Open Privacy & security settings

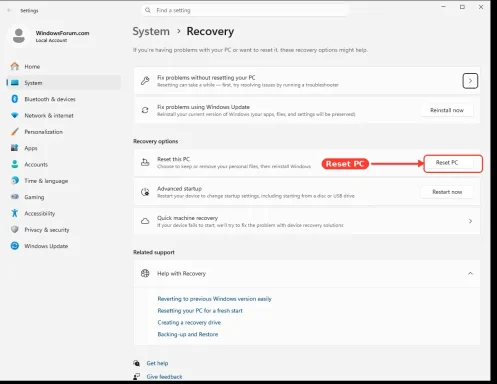(x=63, y=230)
